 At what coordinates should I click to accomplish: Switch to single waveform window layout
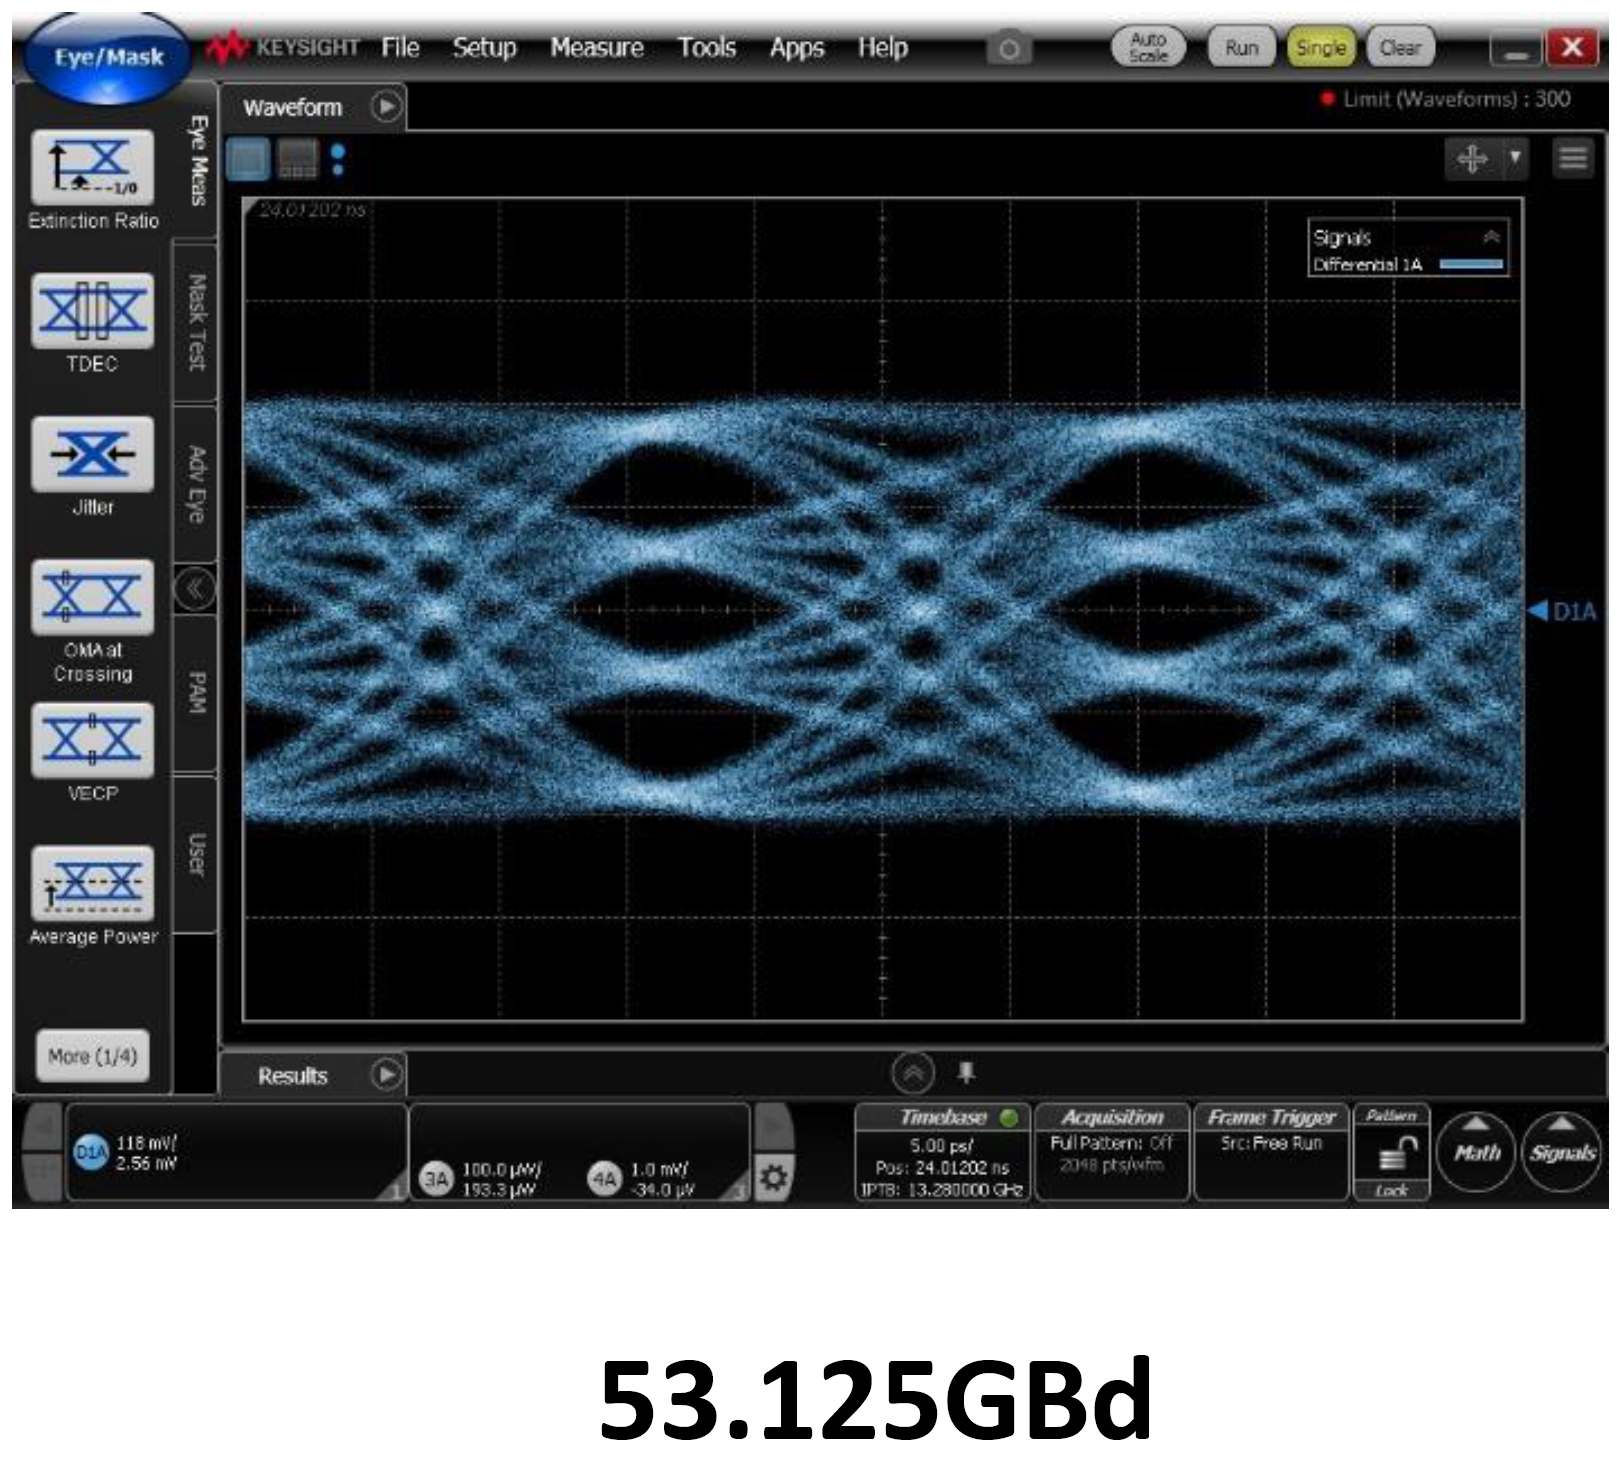coord(248,159)
